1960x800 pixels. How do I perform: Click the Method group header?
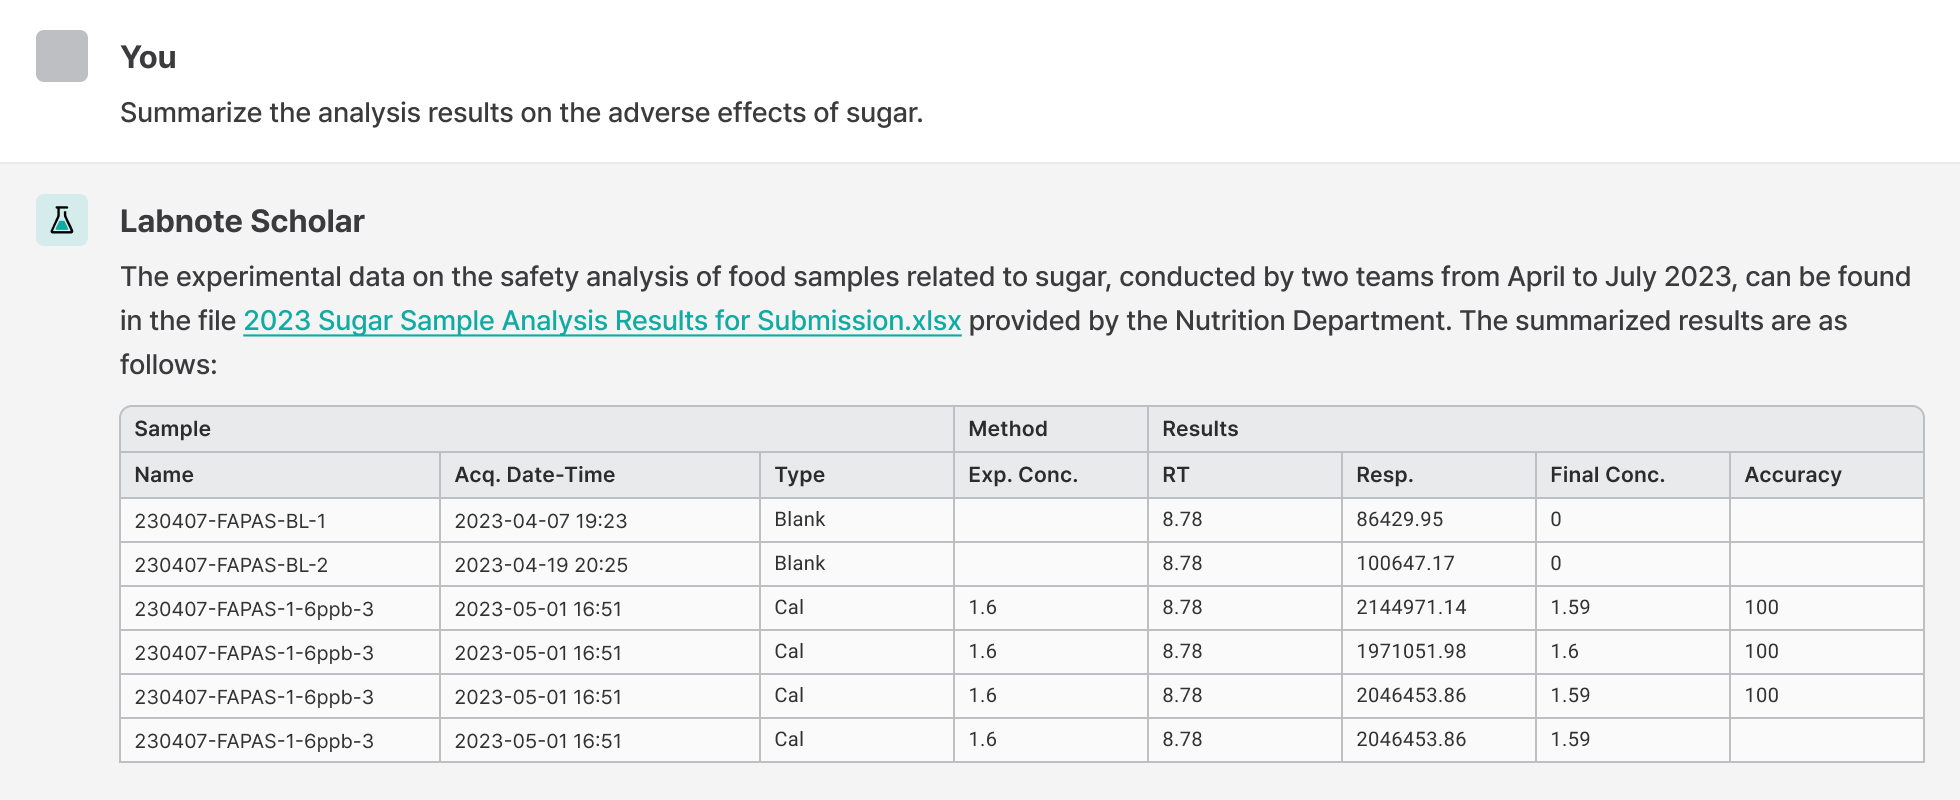pyautogui.click(x=1007, y=429)
